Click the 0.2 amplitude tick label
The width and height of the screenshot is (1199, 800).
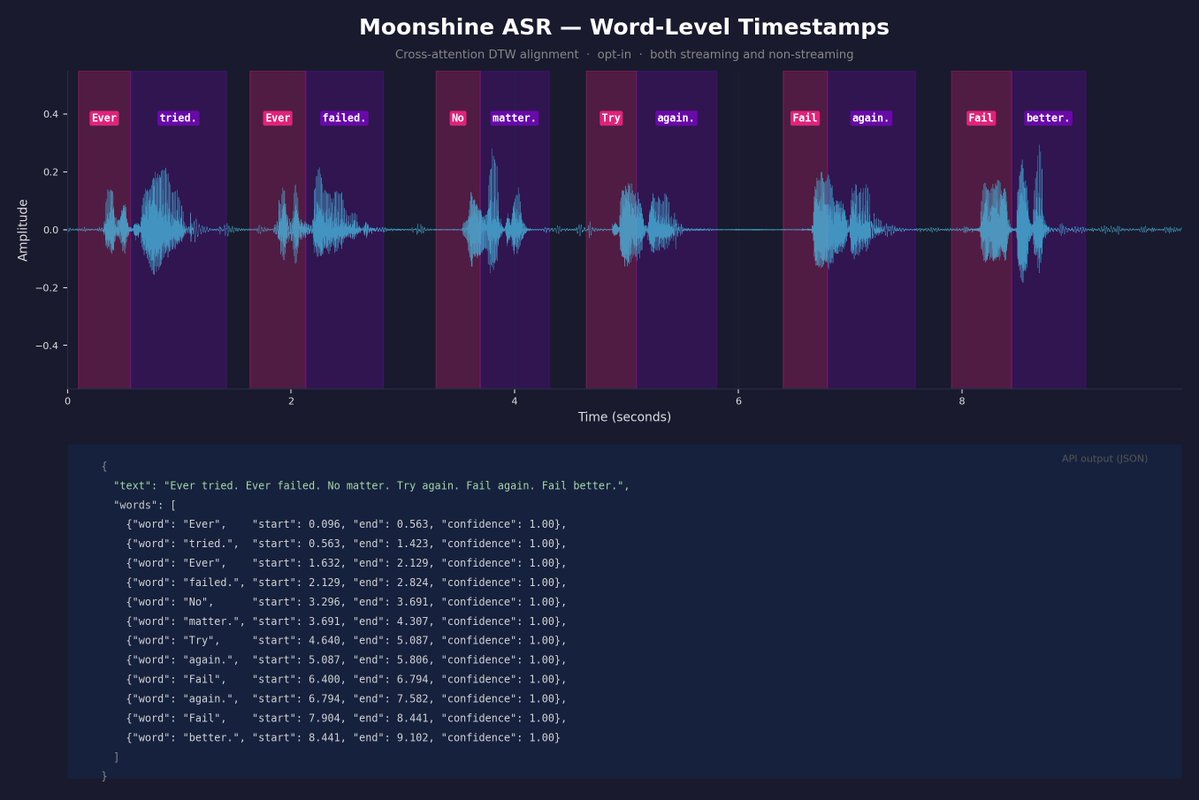(50, 172)
